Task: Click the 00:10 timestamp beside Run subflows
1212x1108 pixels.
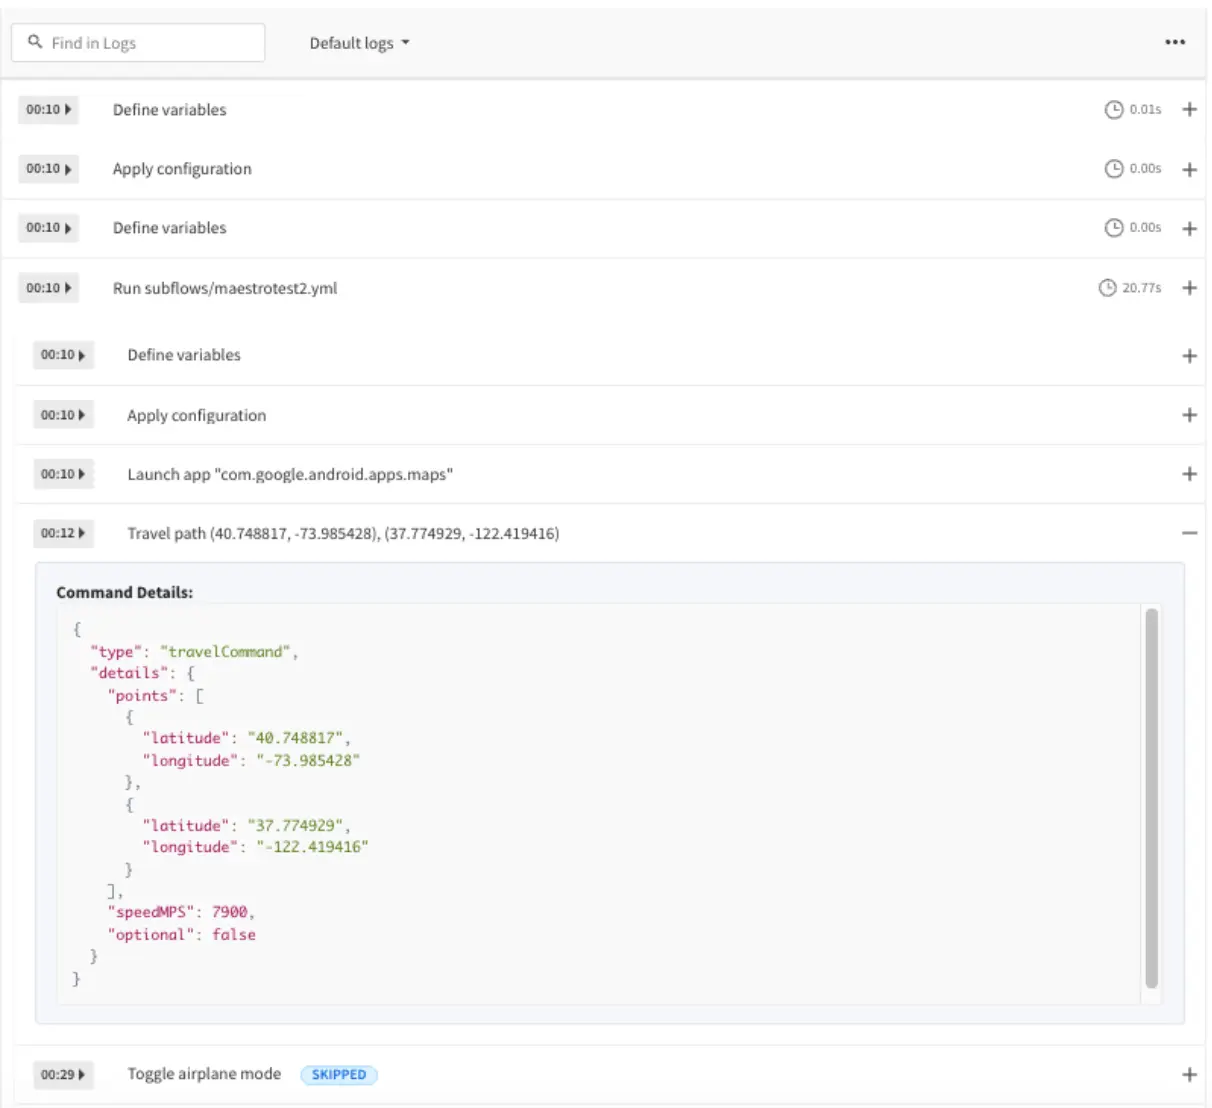Action: [48, 288]
